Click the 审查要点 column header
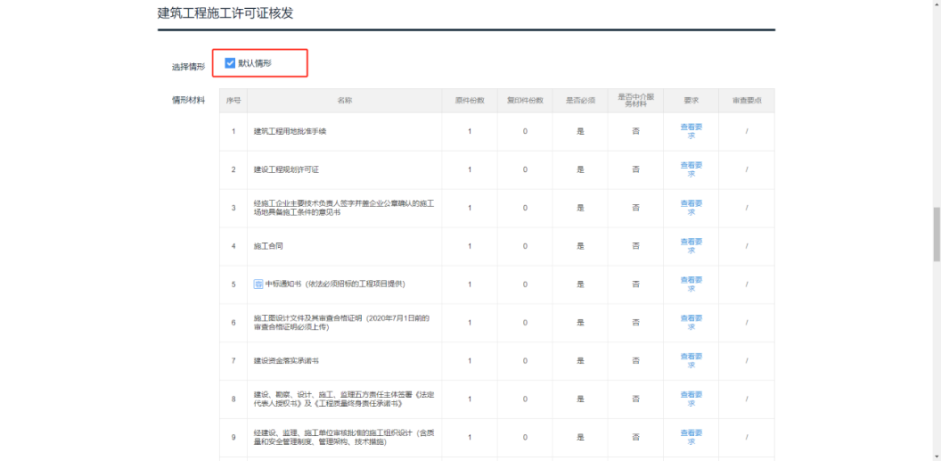Viewport: 941px width, 461px height. tap(746, 100)
